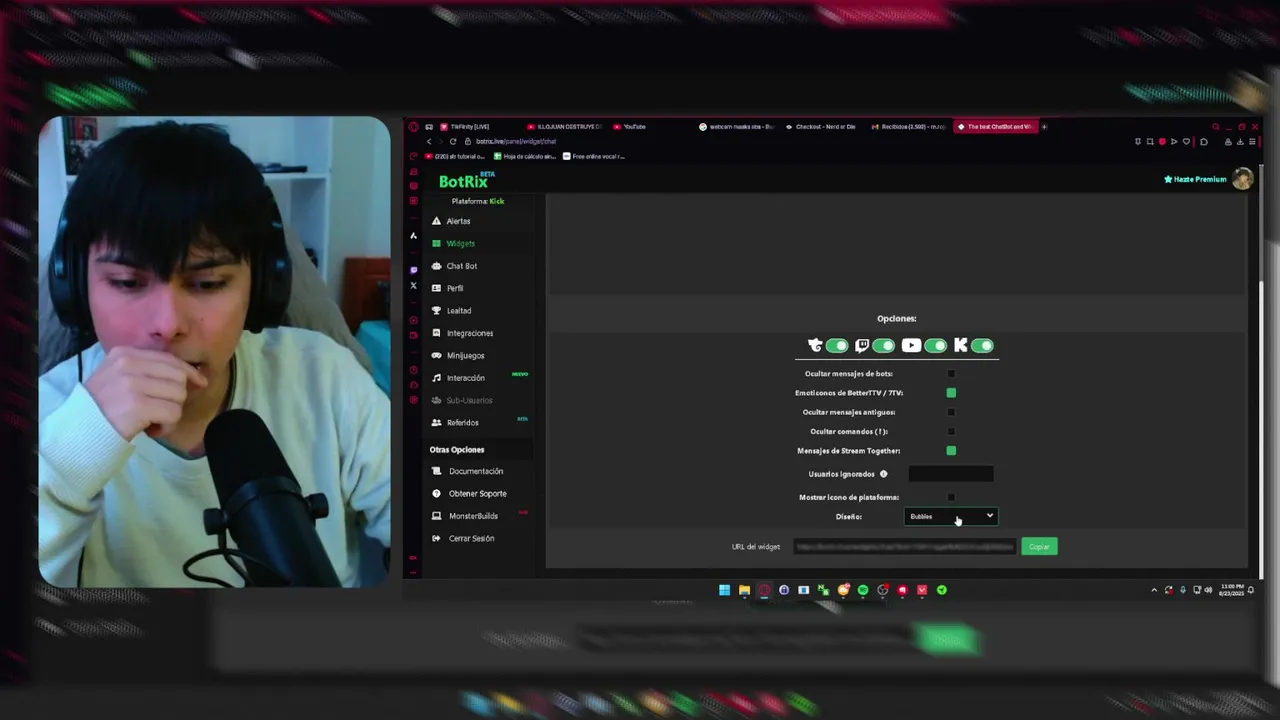Toggle the Twitch platform switch
The image size is (1280, 720).
click(x=883, y=346)
